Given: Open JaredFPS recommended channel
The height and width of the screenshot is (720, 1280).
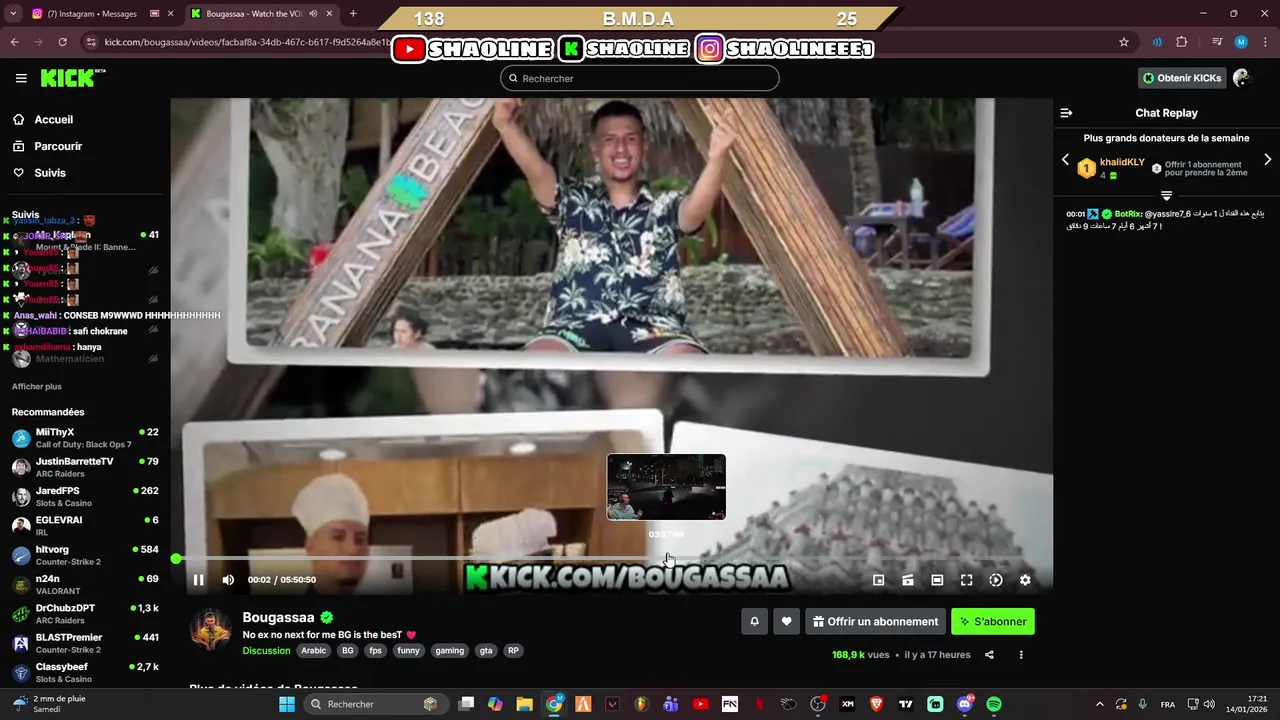Looking at the screenshot, I should [85, 497].
